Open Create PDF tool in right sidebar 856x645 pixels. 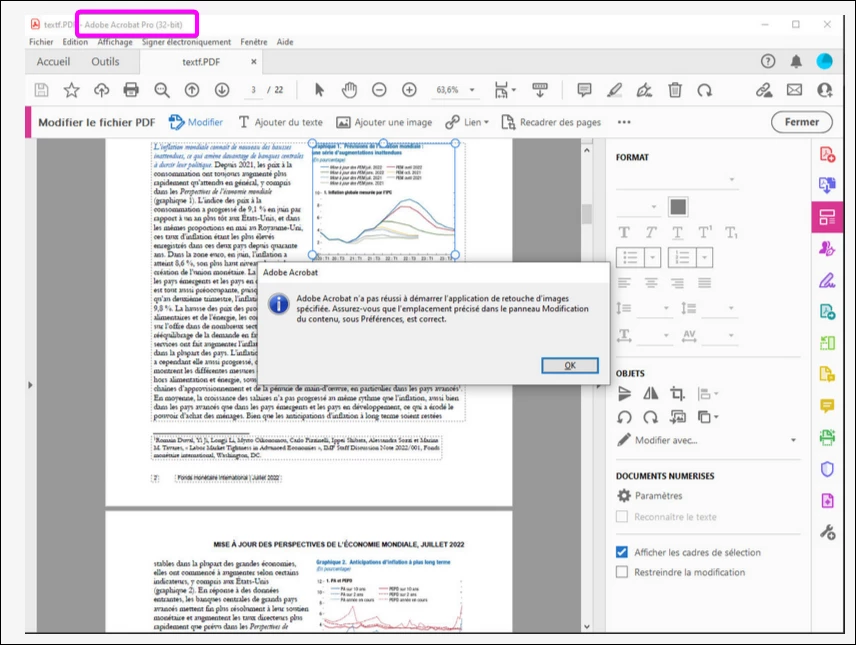(827, 155)
